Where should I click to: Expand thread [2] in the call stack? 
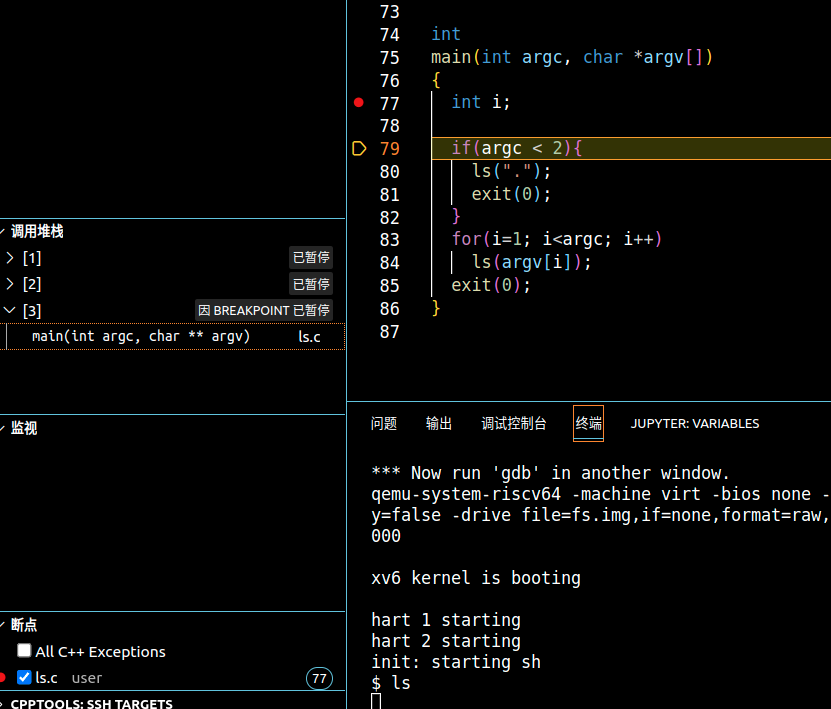[x=10, y=284]
